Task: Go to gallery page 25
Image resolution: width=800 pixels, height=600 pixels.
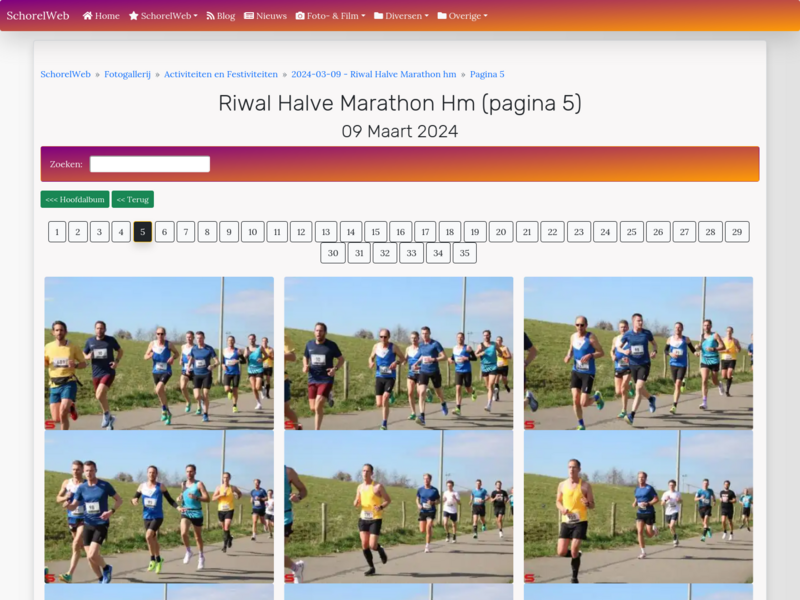Action: [632, 232]
